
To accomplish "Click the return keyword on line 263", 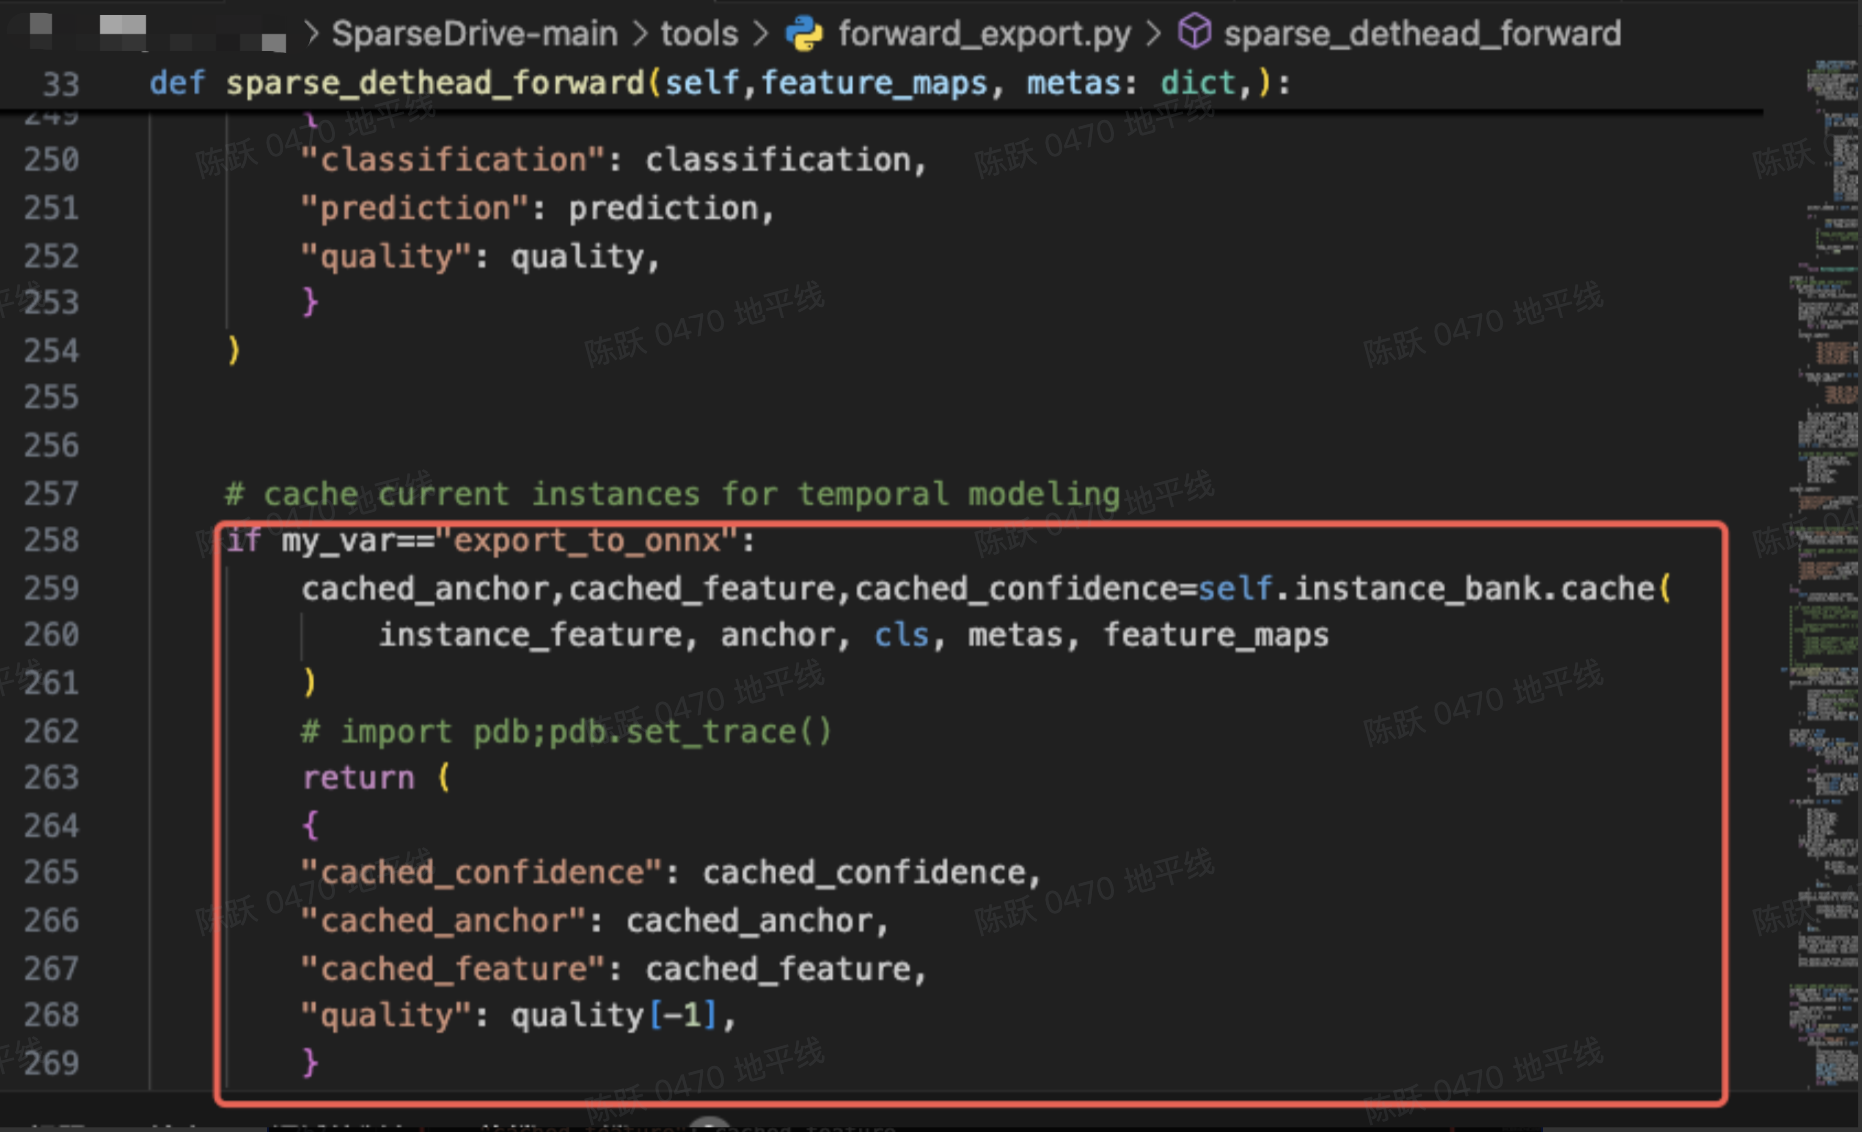I will pyautogui.click(x=358, y=778).
